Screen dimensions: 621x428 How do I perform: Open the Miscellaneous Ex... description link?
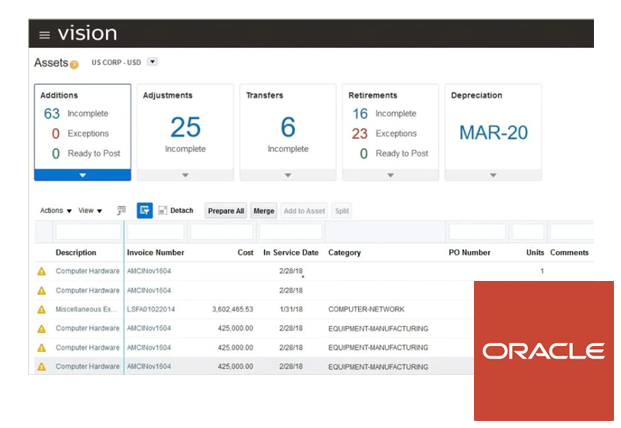click(86, 309)
